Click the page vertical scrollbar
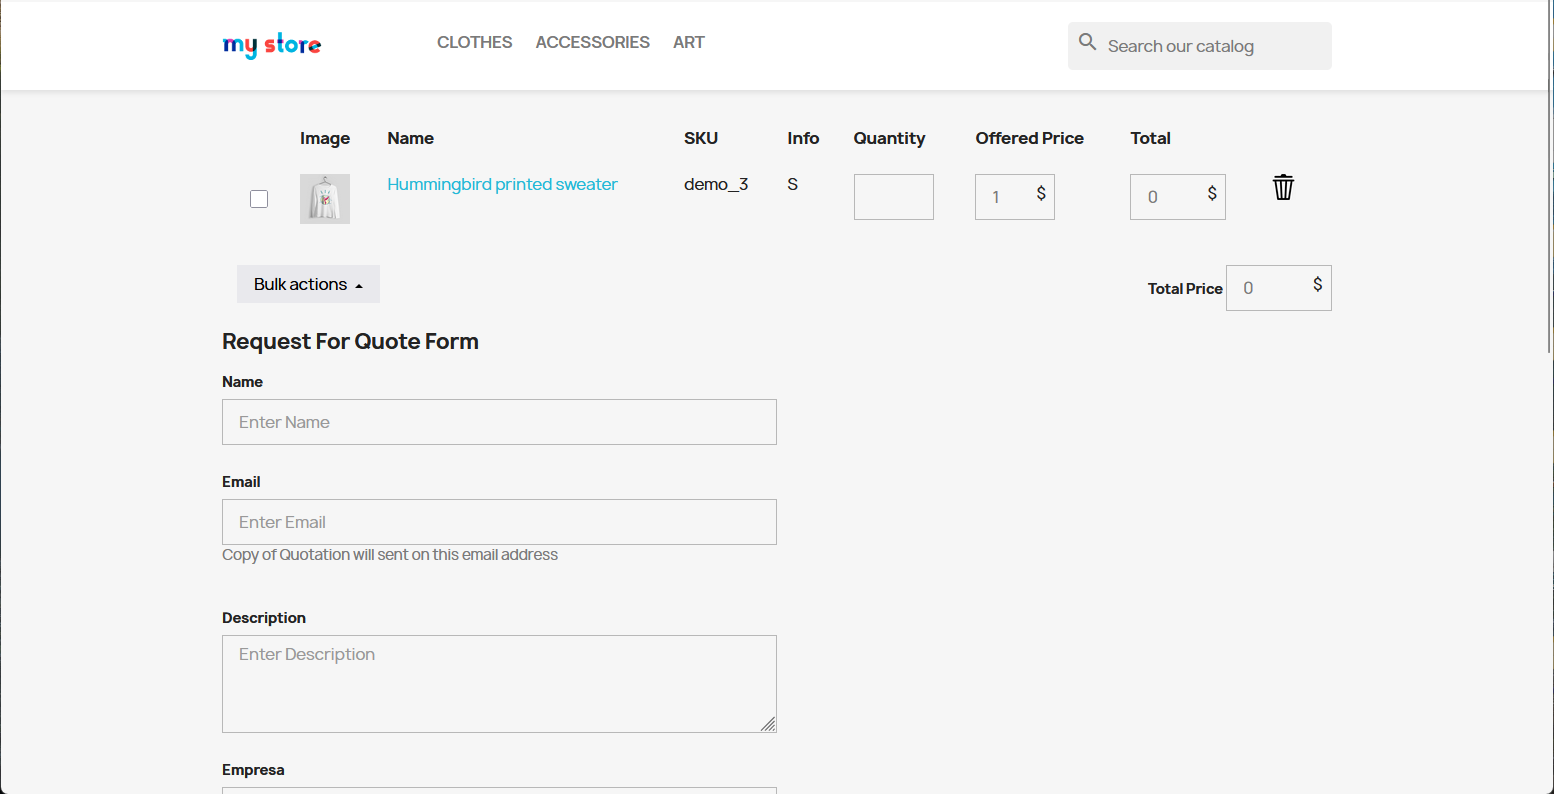This screenshot has width=1554, height=794. 1549,180
